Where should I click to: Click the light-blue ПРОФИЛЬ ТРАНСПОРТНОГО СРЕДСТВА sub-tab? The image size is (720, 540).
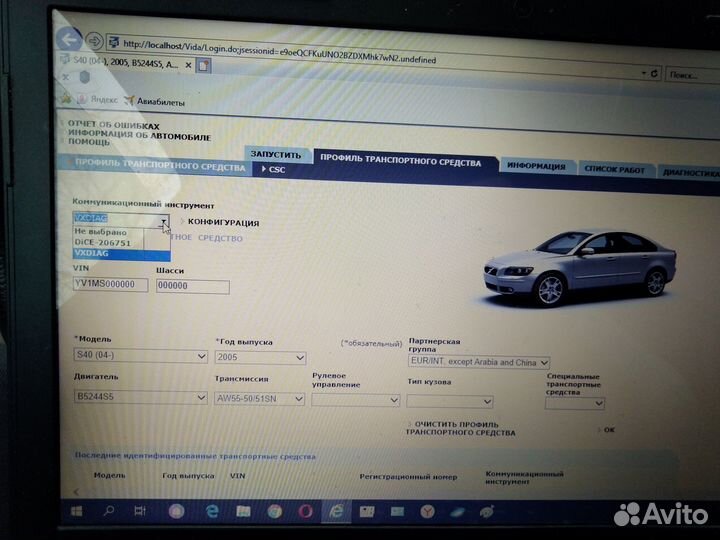pyautogui.click(x=156, y=165)
